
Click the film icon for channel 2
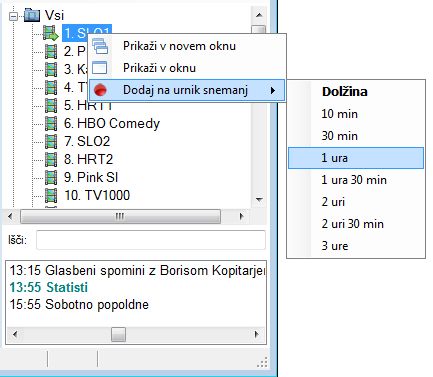pyautogui.click(x=51, y=51)
